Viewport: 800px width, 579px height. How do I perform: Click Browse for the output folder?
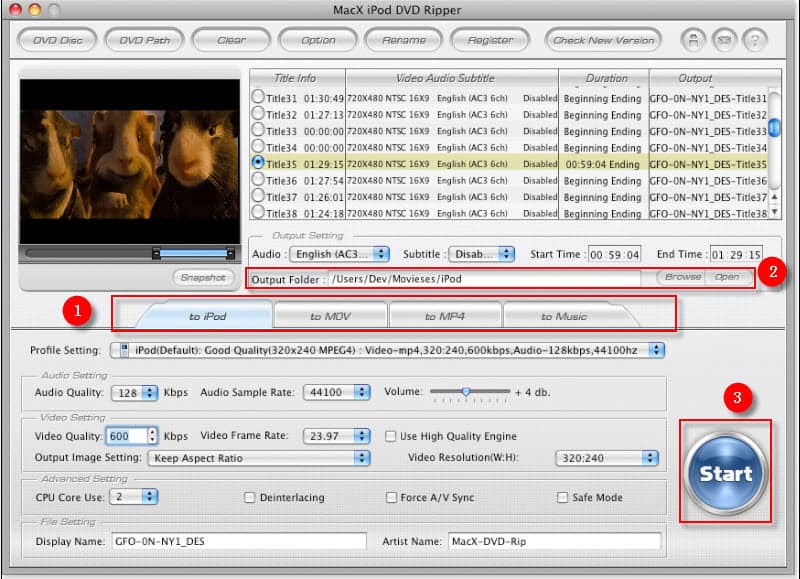point(683,277)
